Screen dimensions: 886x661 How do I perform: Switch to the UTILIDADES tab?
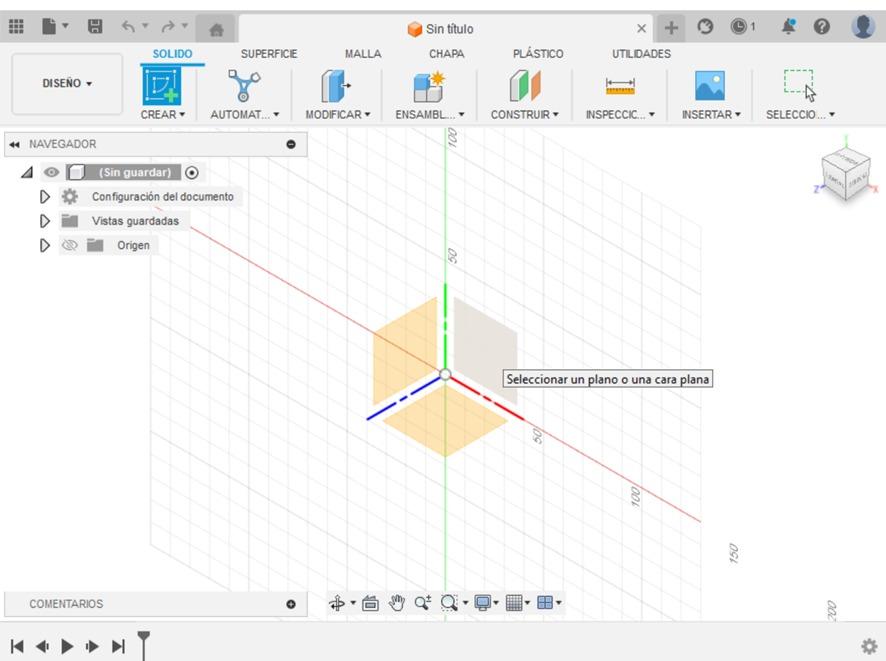[x=641, y=54]
